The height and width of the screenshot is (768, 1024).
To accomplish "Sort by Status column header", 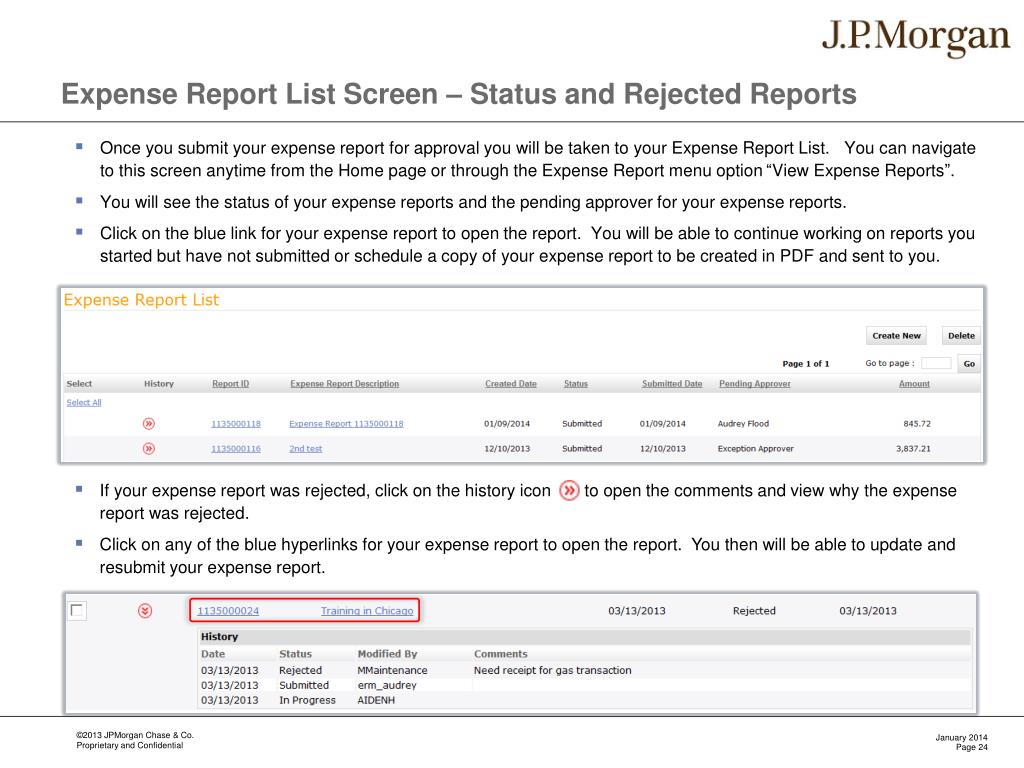I will click(575, 384).
